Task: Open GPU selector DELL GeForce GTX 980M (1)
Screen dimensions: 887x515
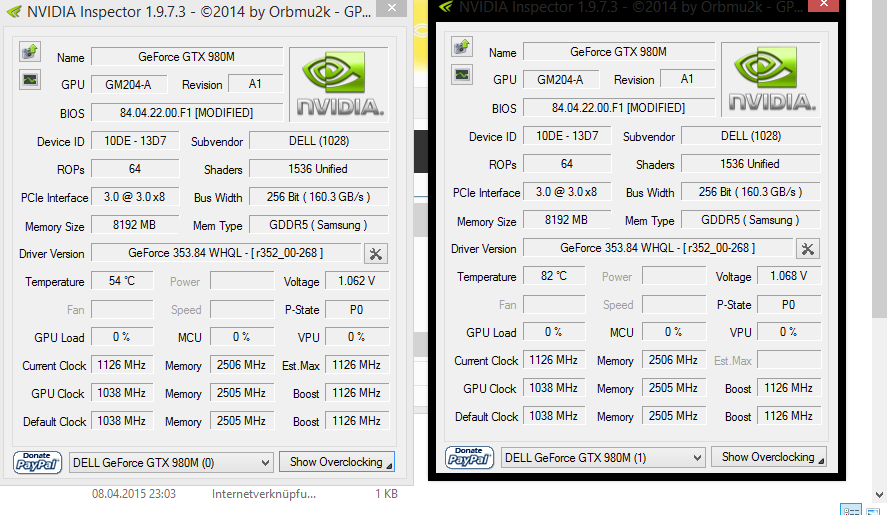Action: 603,457
